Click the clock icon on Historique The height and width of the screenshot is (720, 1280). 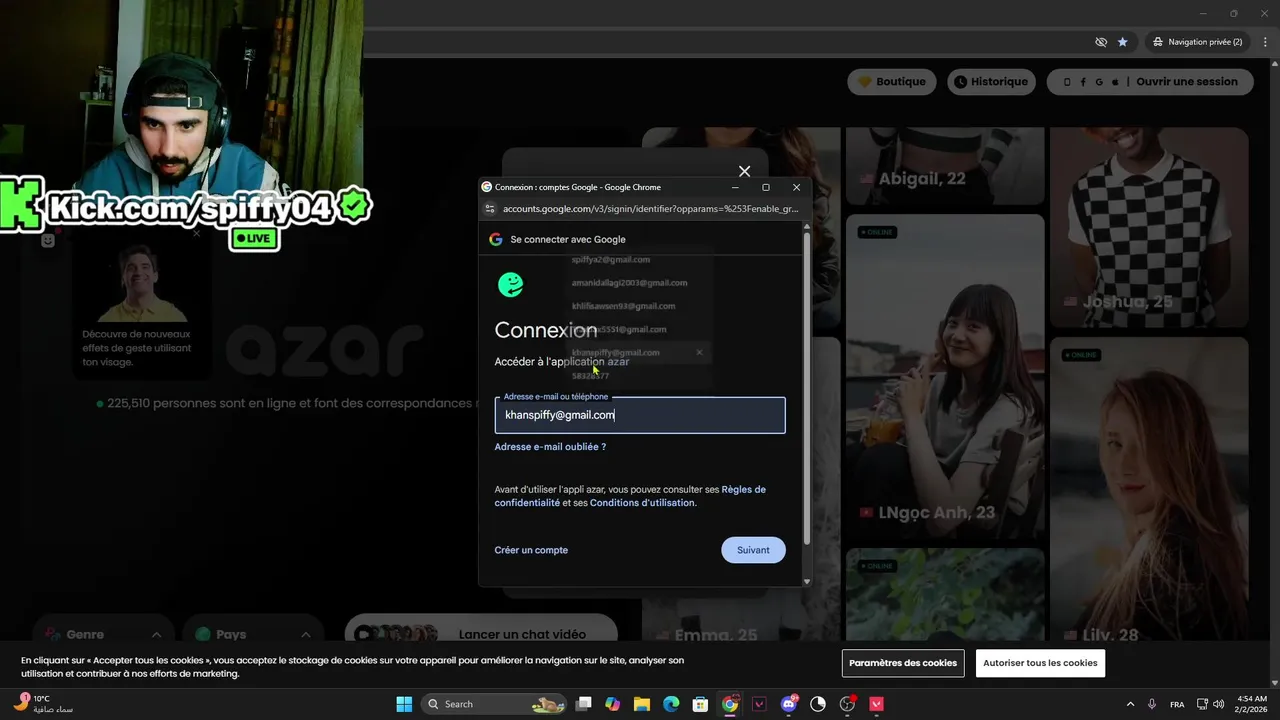(961, 82)
